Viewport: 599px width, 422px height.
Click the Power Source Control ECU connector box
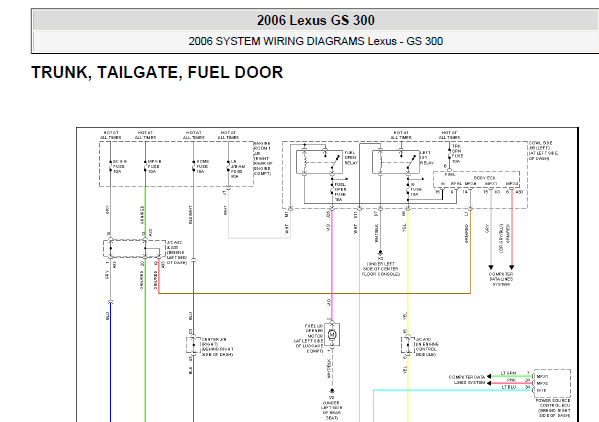click(x=552, y=383)
